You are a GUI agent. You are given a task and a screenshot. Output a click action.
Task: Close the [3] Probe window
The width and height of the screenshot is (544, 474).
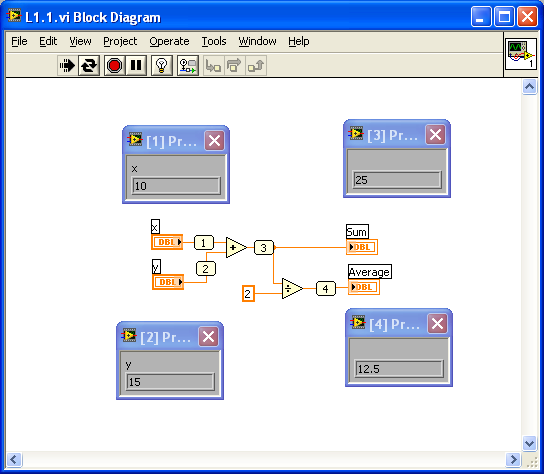point(435,135)
